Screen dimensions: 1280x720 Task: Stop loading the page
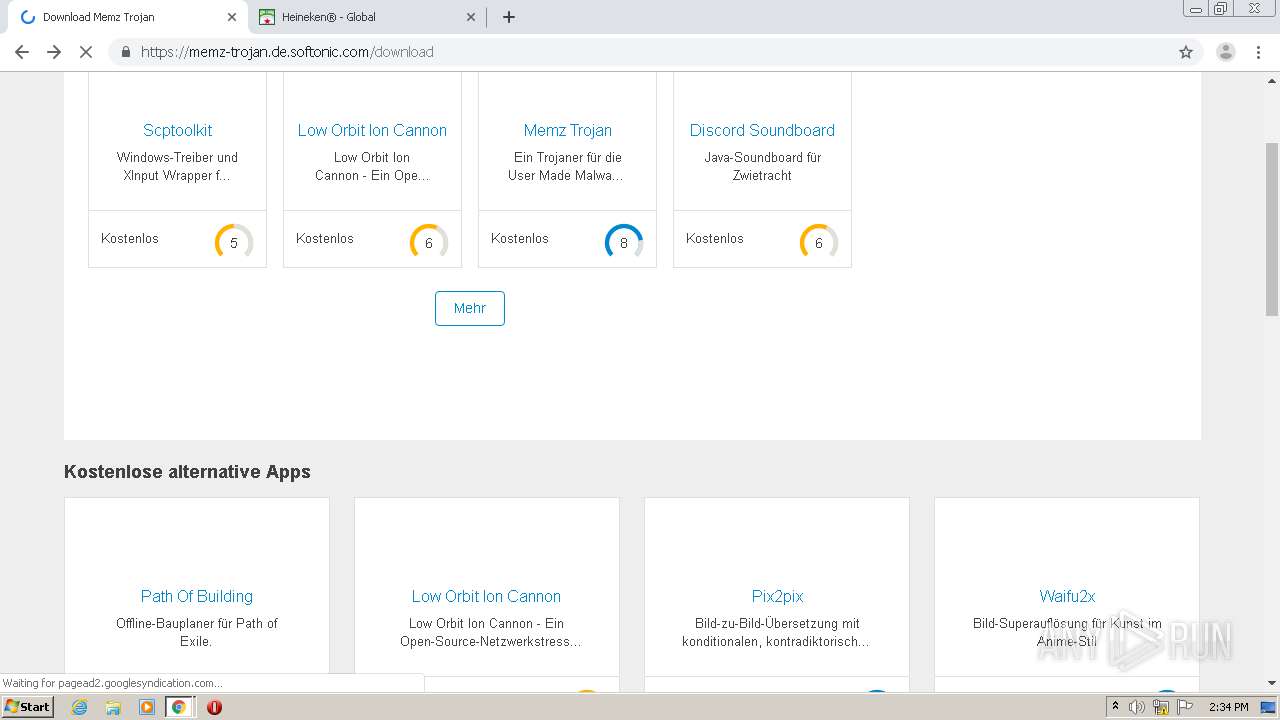tap(86, 52)
